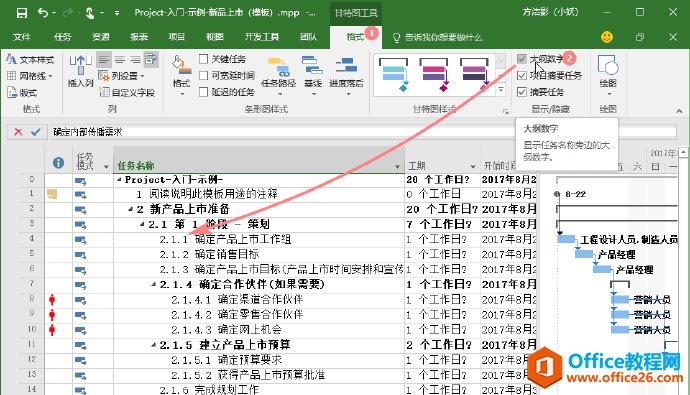This screenshot has width=690, height=395.
Task: Open the 任务名称 column filter dropdown
Action: click(x=397, y=166)
